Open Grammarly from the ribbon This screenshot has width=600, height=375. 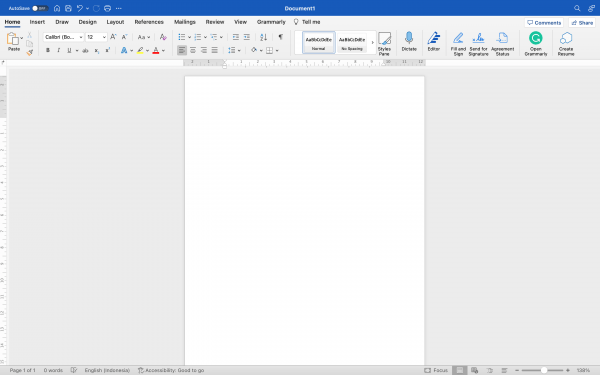[x=536, y=44]
